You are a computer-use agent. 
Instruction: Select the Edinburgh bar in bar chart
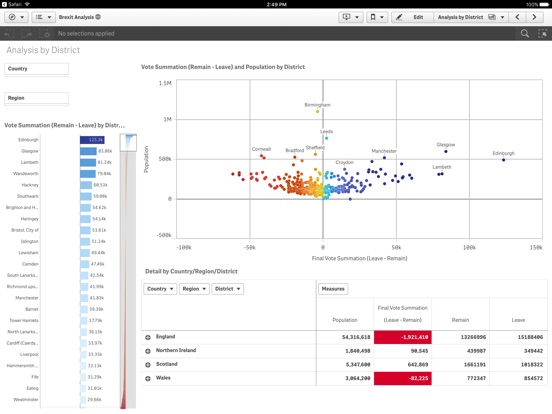[92, 140]
